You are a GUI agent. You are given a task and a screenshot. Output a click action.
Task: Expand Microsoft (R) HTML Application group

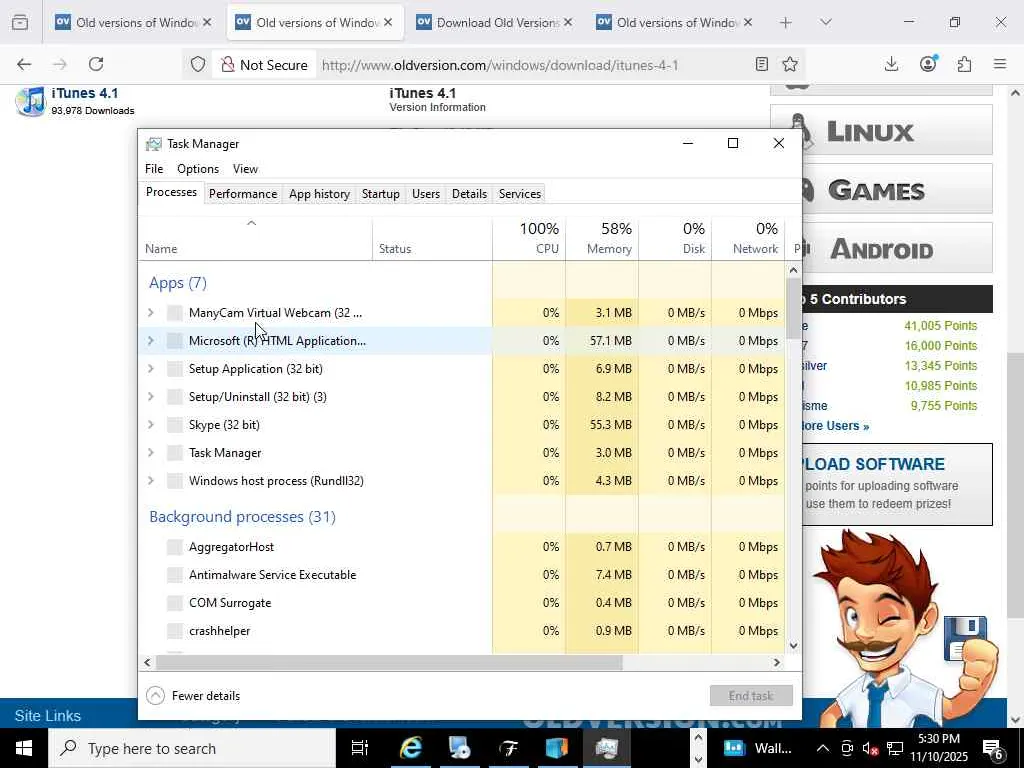[151, 340]
